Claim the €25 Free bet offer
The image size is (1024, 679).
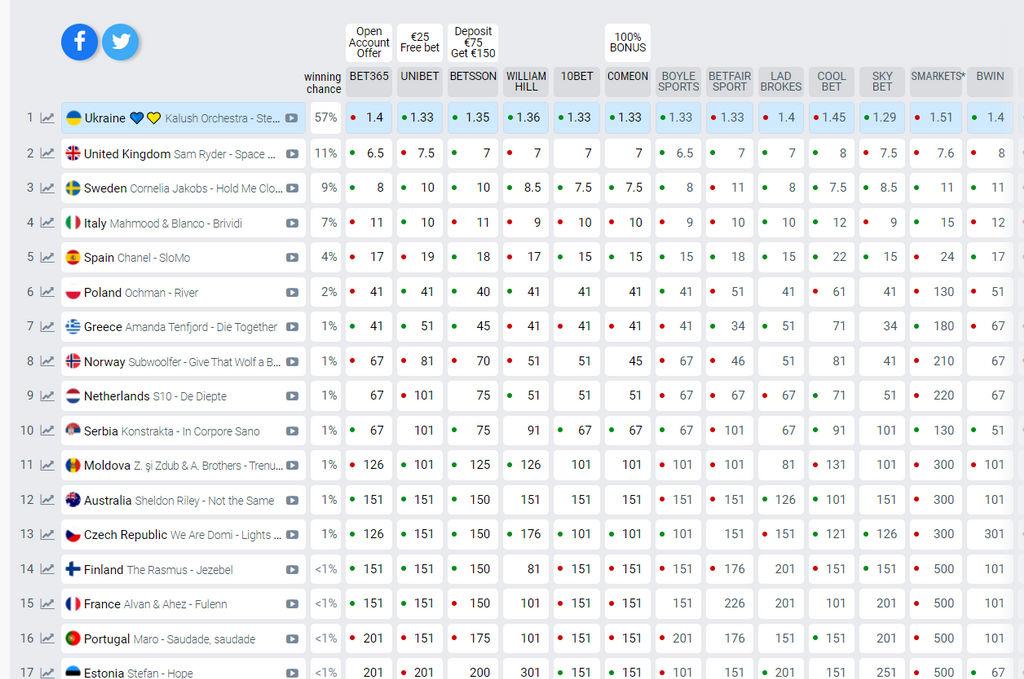click(x=420, y=42)
